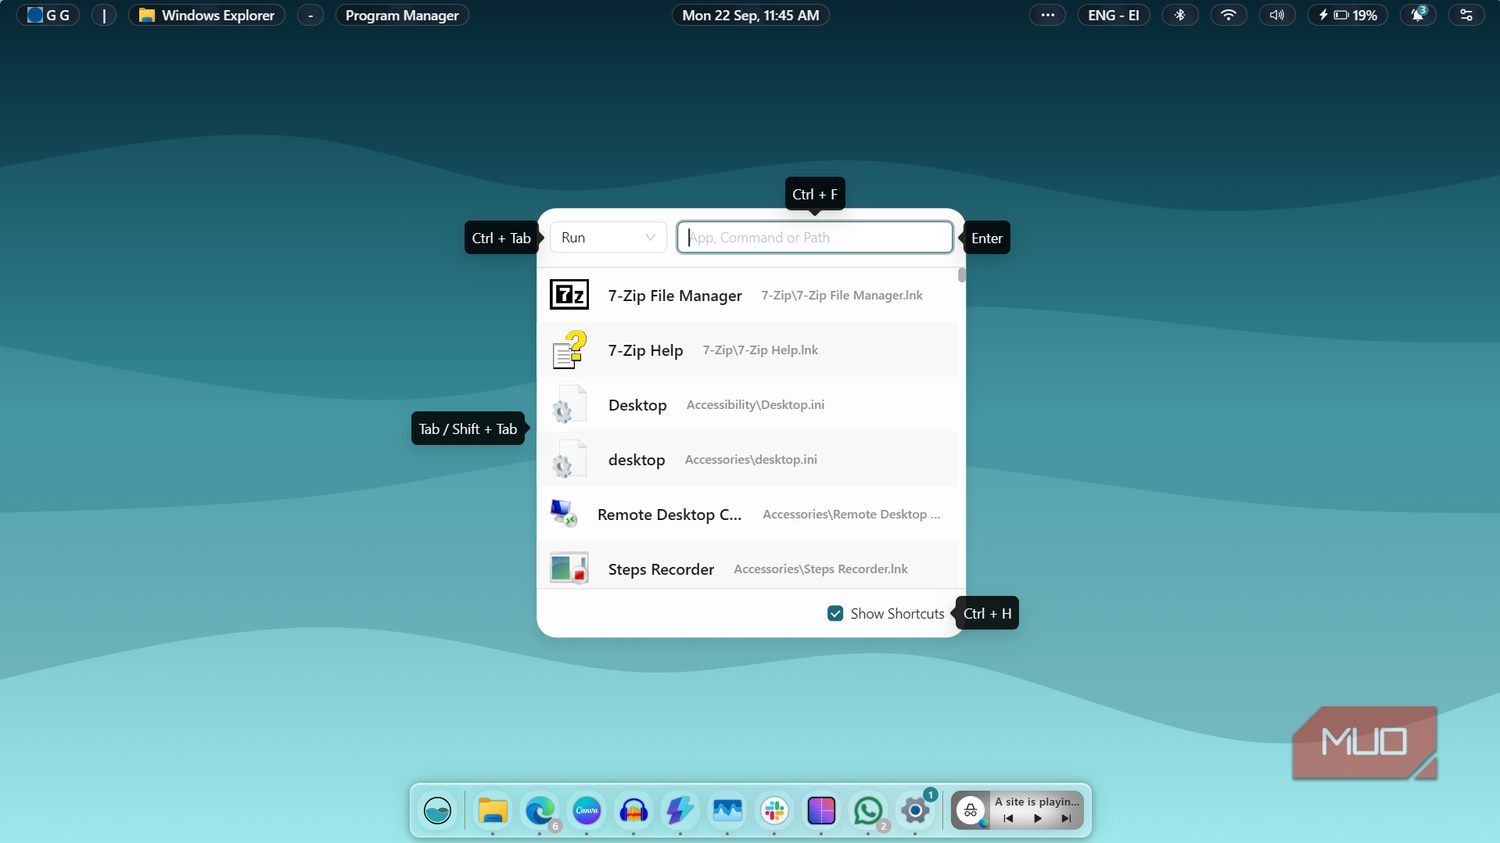
Task: Click the results list scrollbar thumb
Action: (962, 275)
